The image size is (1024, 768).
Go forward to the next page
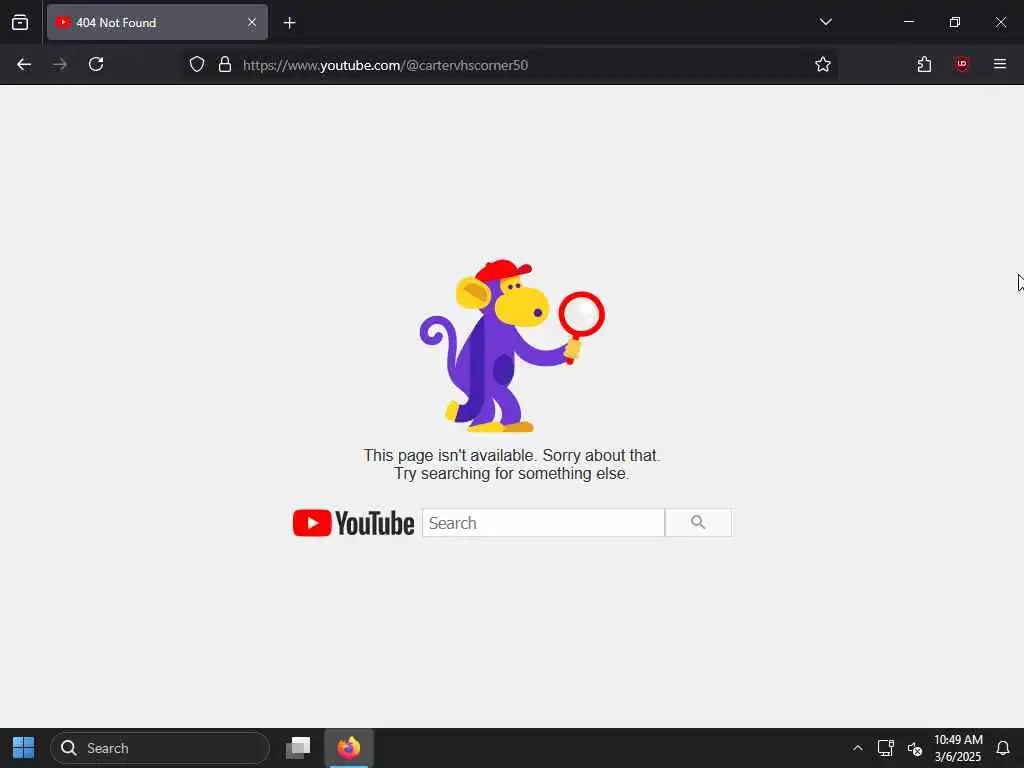click(x=60, y=64)
